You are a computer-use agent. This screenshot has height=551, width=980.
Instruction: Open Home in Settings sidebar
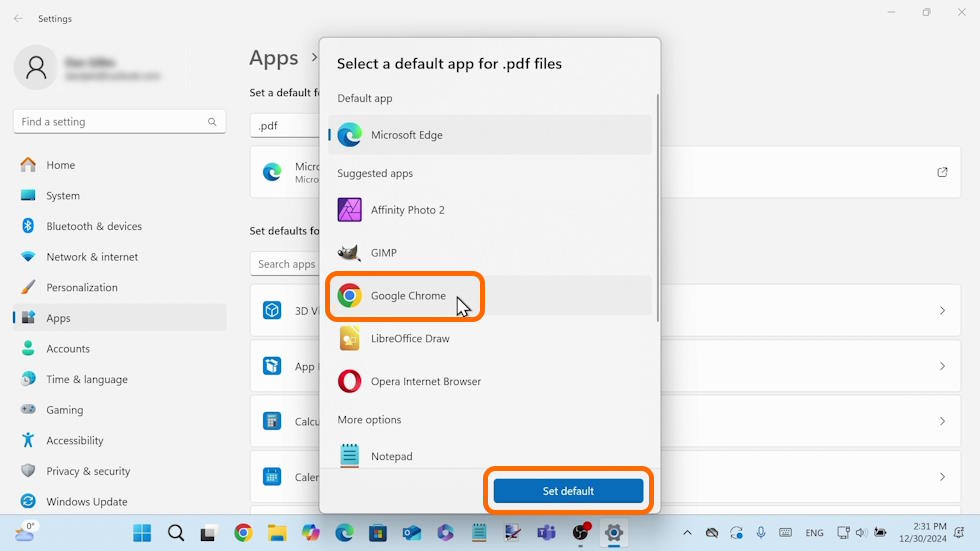pos(119,165)
